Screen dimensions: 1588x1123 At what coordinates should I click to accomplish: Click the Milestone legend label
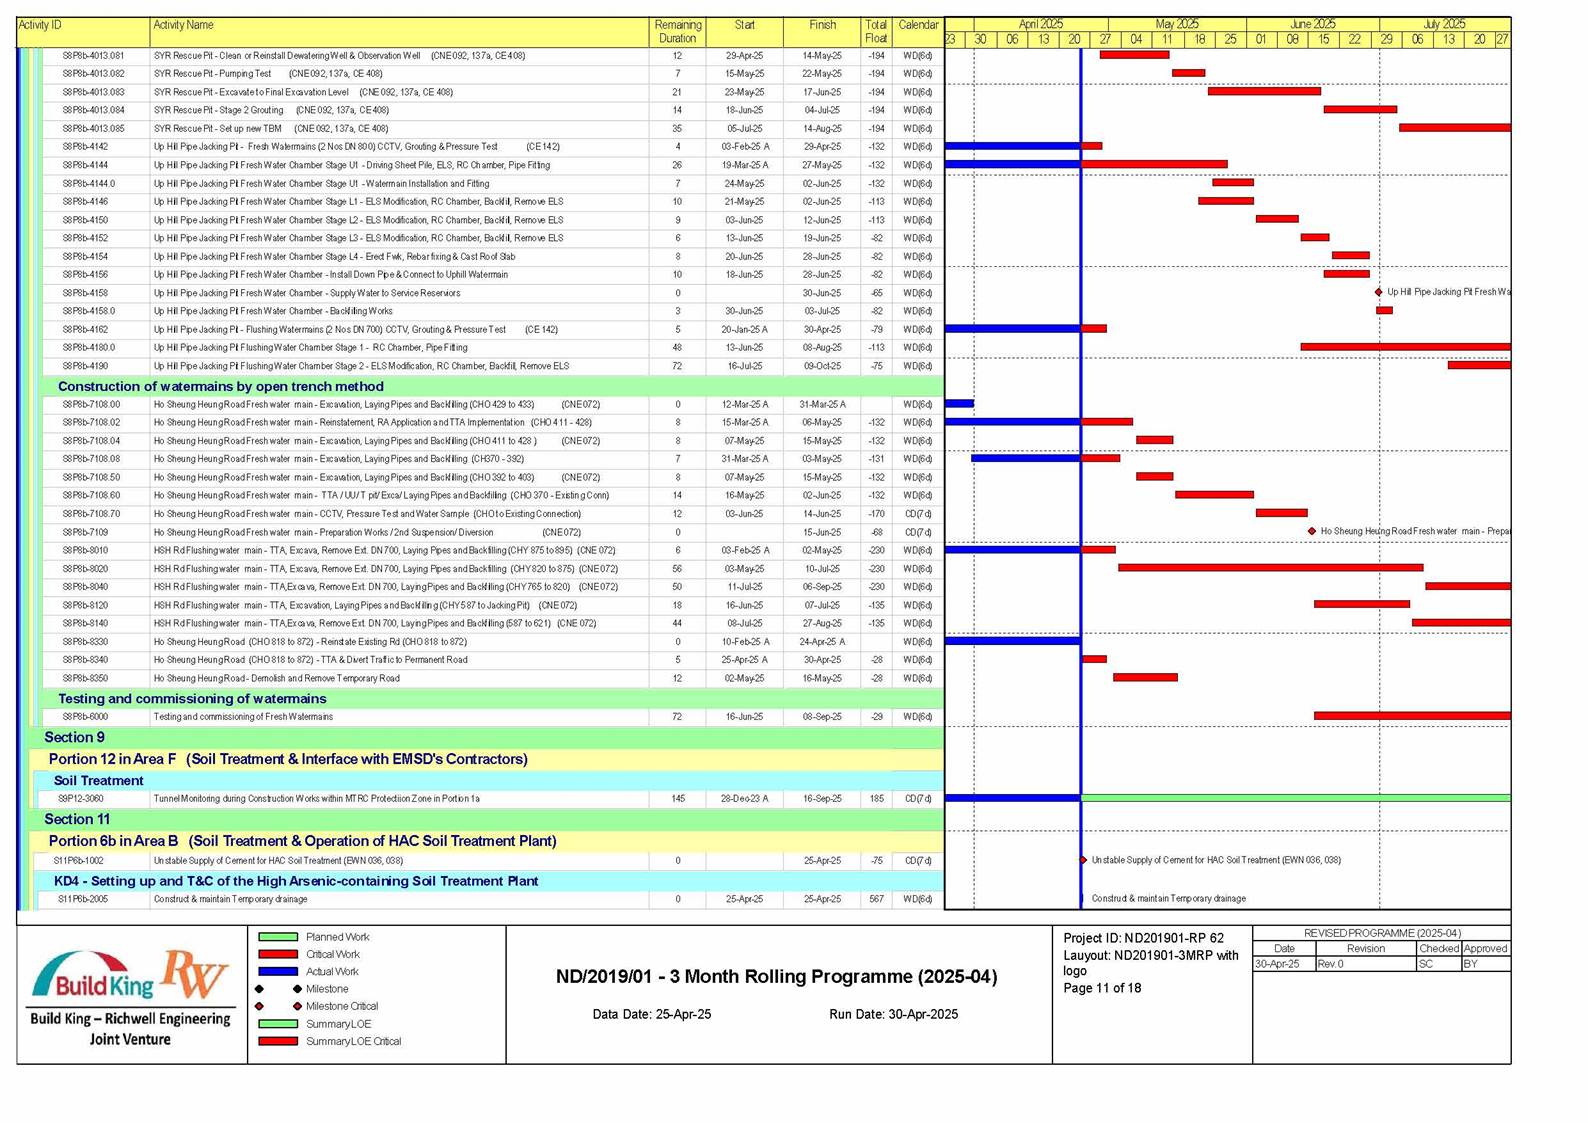coord(327,989)
